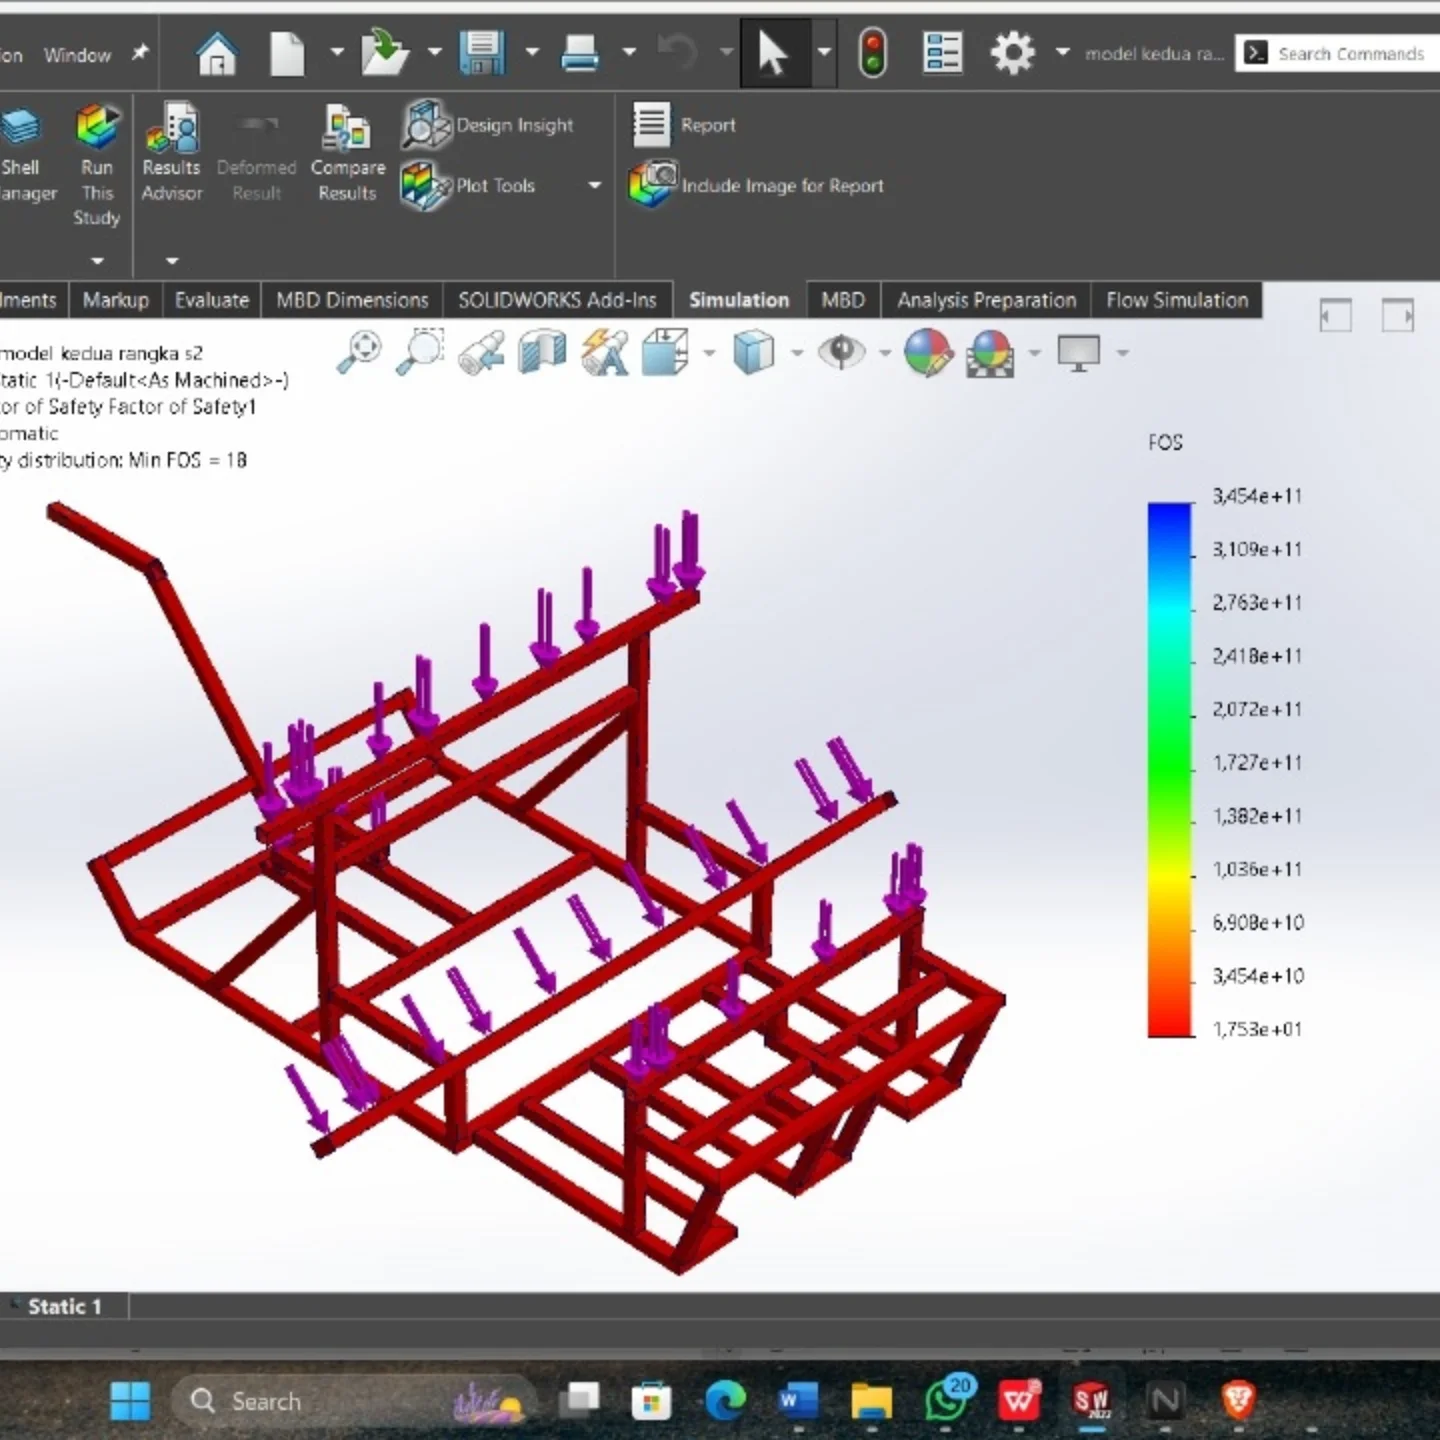Open Design Insight plot

(488, 125)
